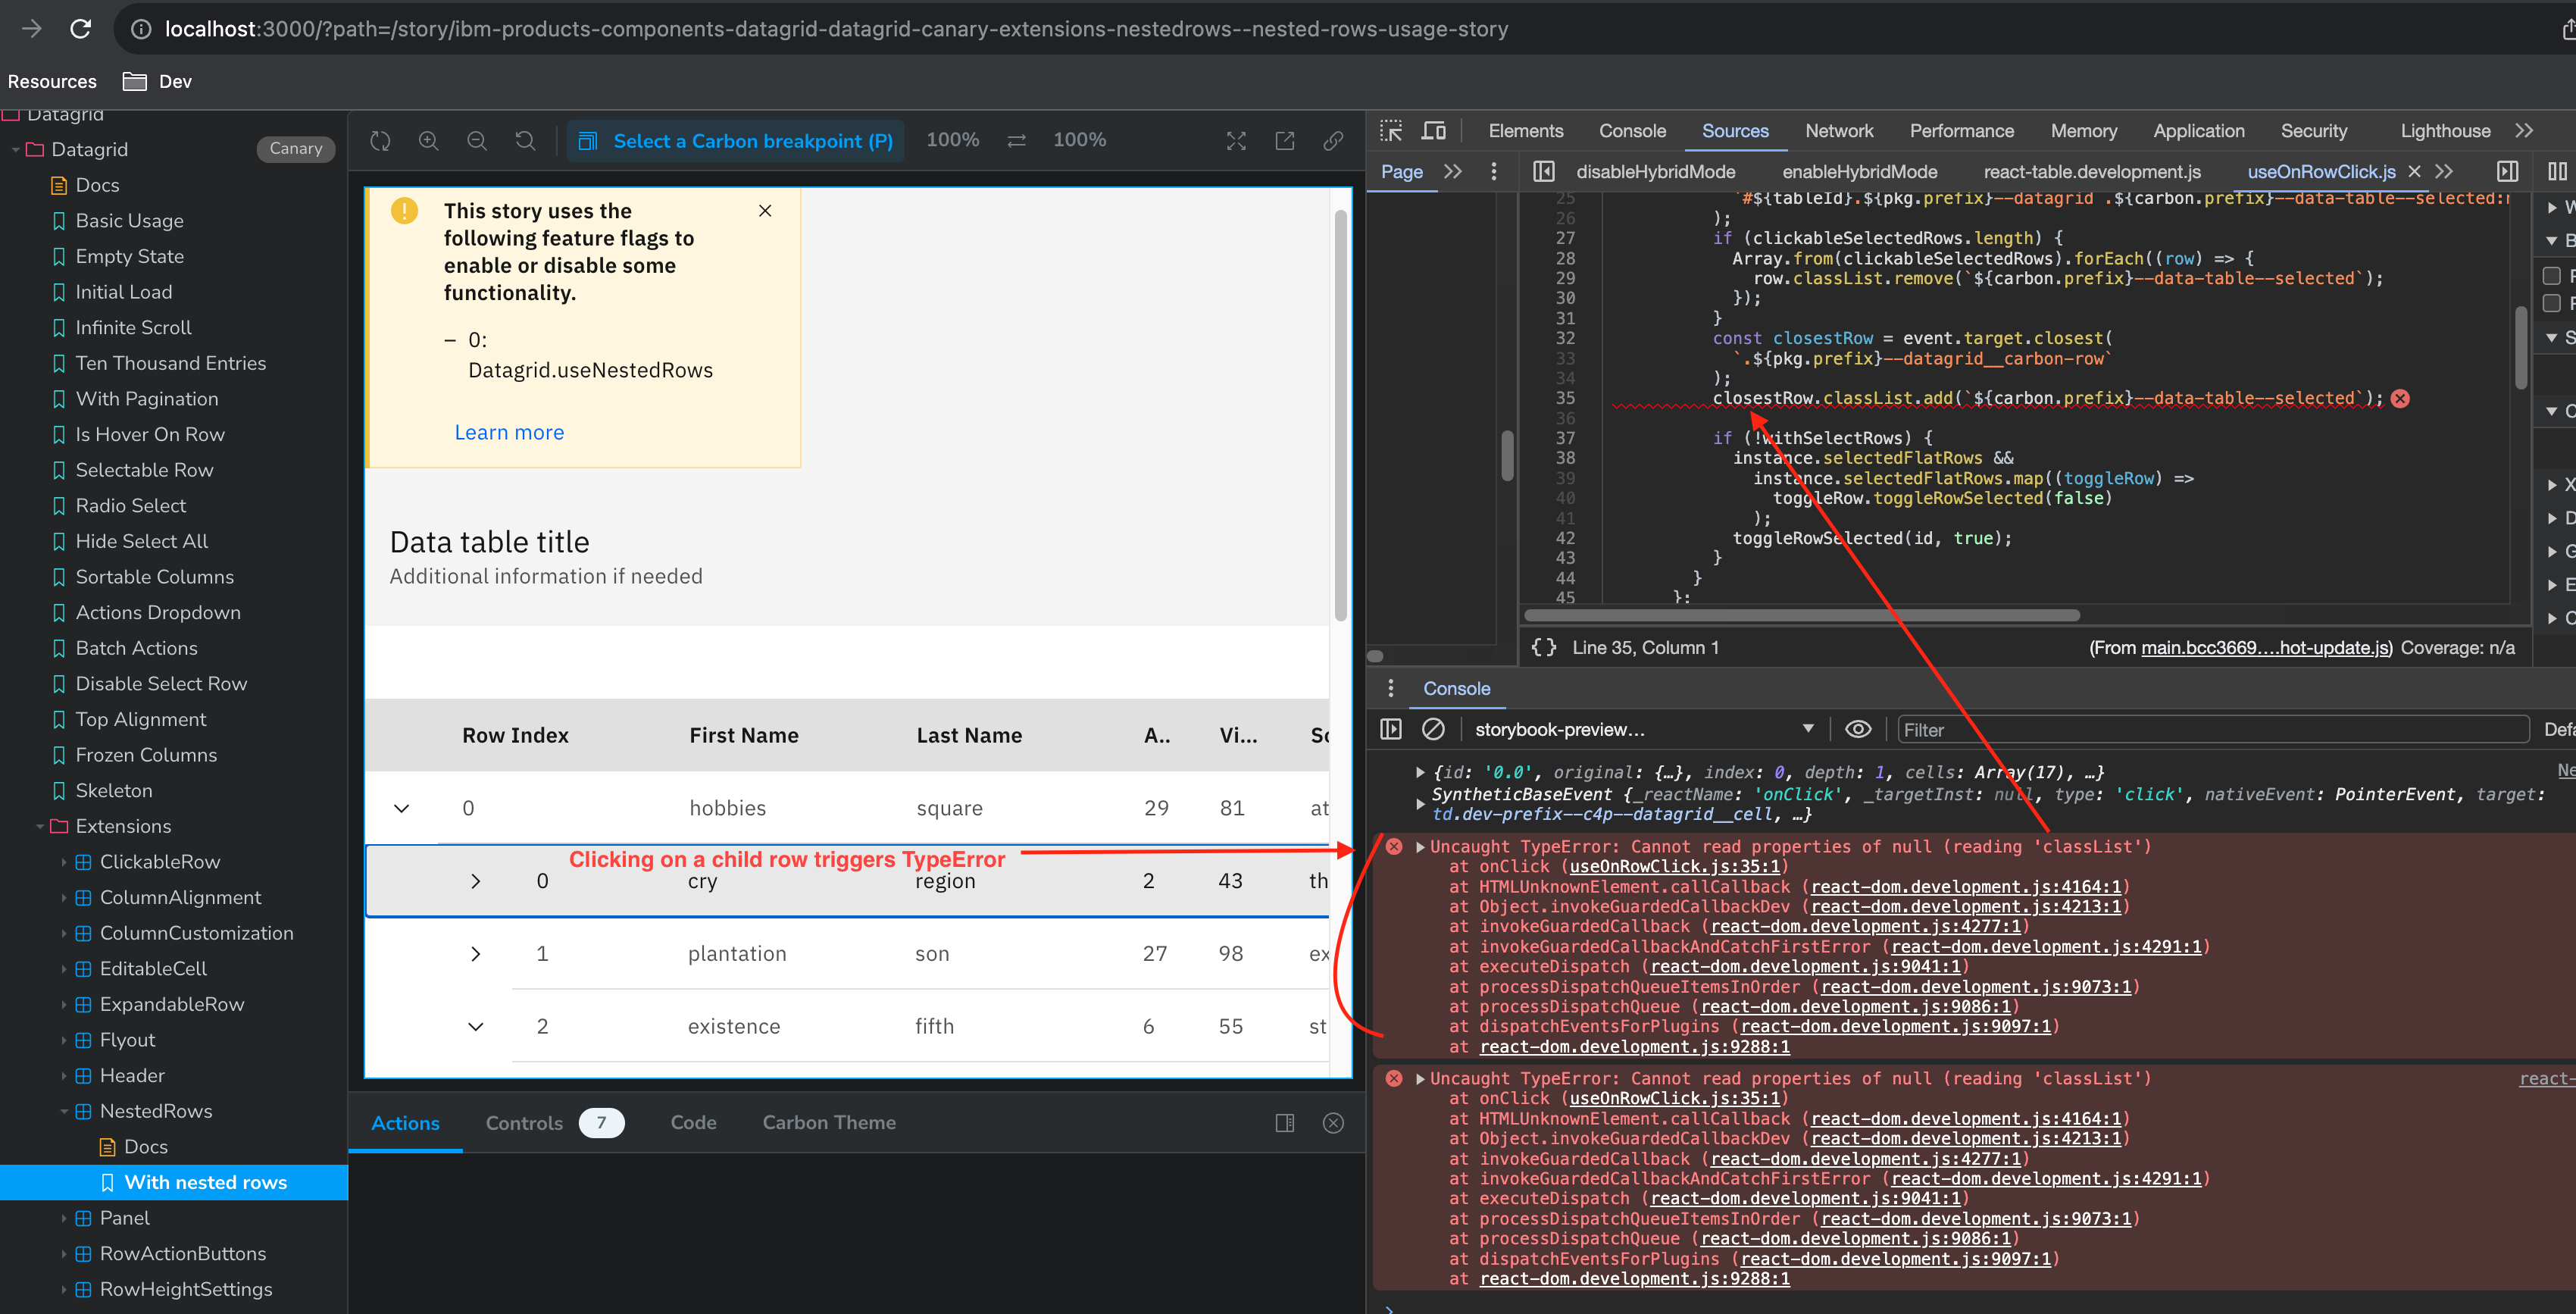Enter fullscreen mode via the Storybook toolbar icon
Screen dimensions: 2576x1314
[1236, 140]
